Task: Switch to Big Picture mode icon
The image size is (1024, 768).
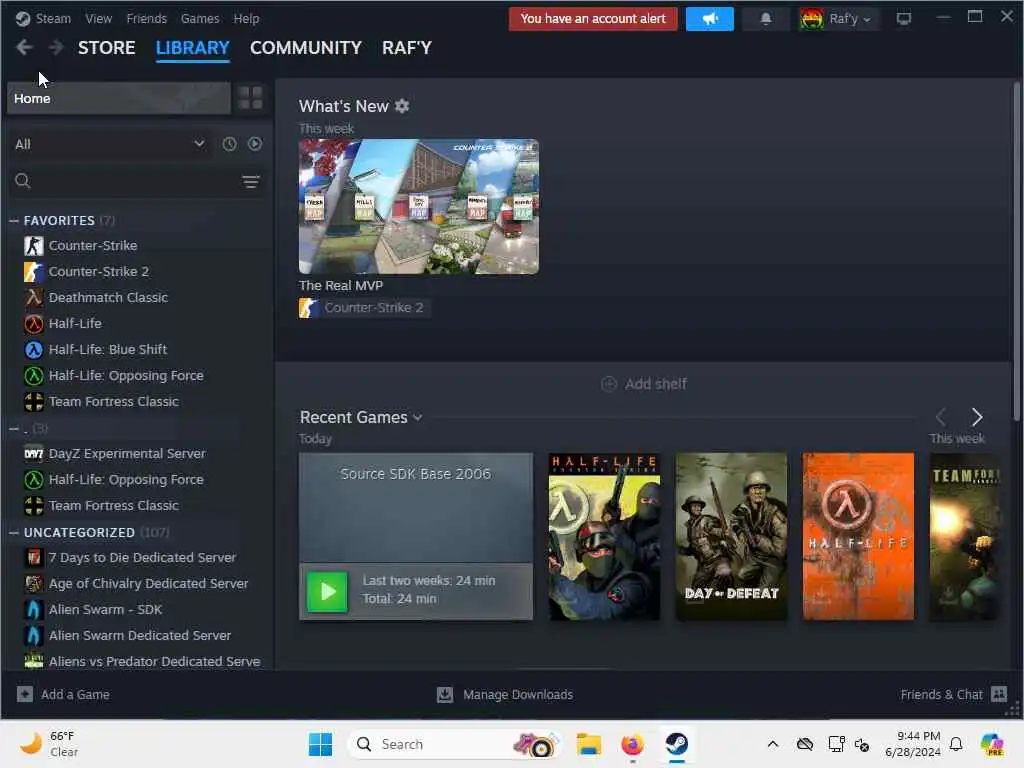Action: point(904,19)
